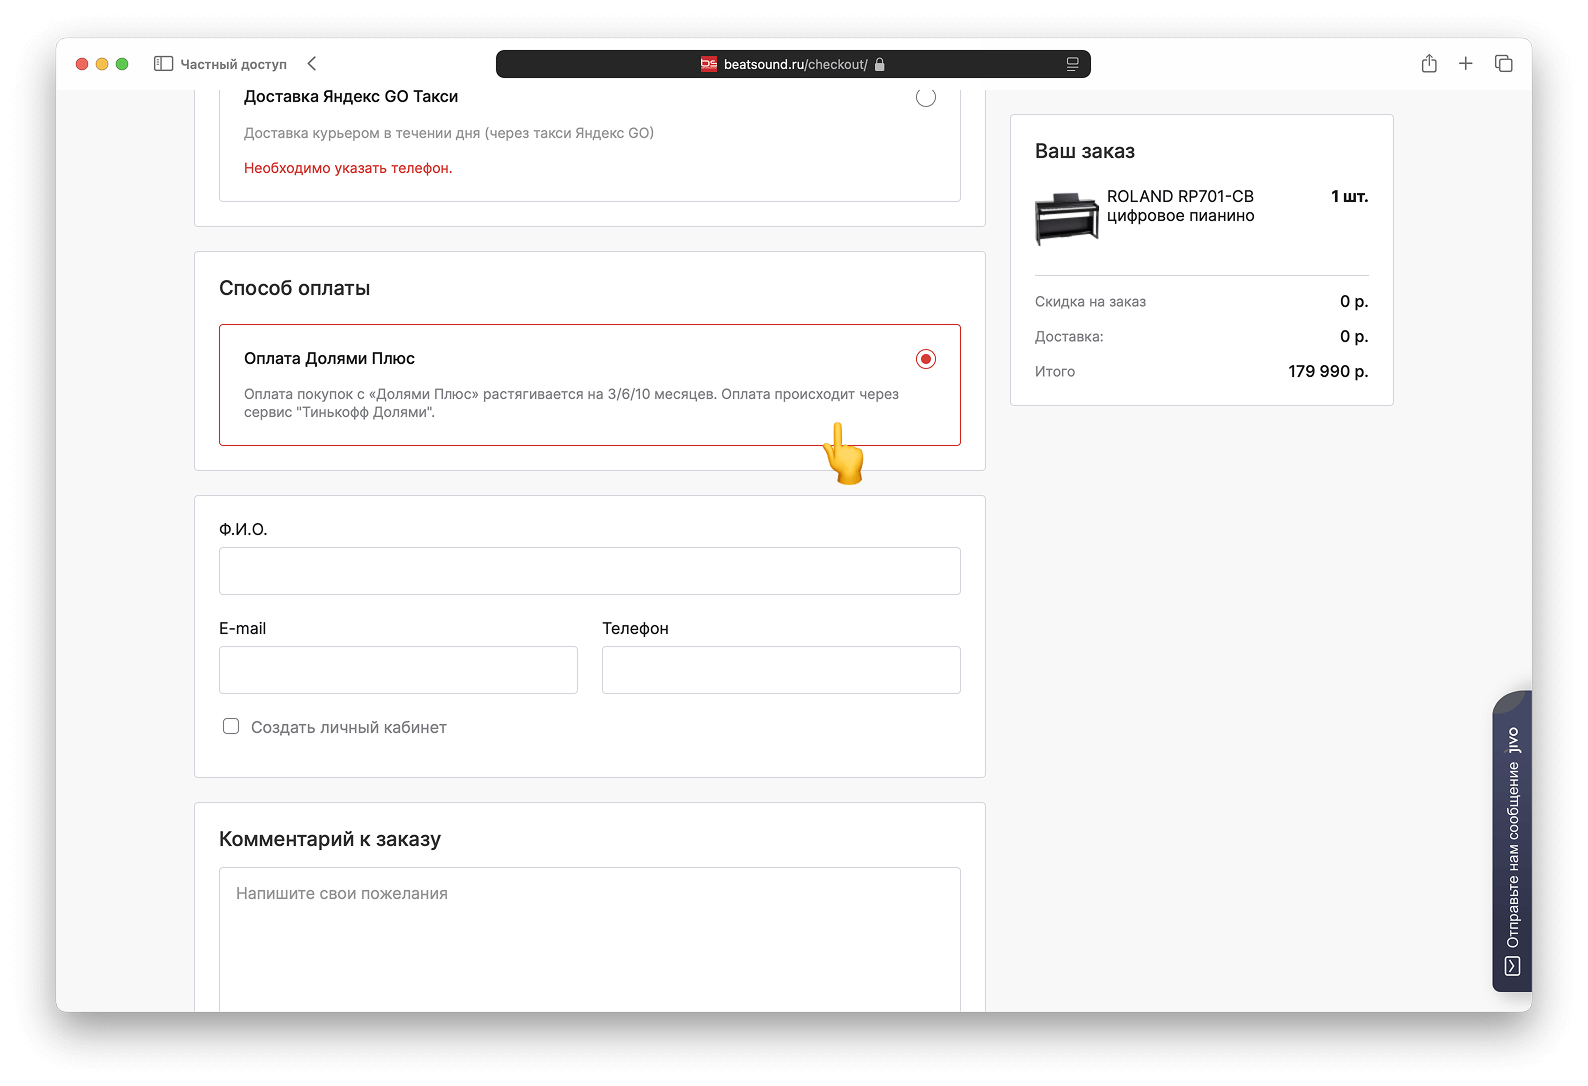Open the ROLAND RP701-CB product link
Viewport: 1588px width, 1086px height.
coord(1181,206)
